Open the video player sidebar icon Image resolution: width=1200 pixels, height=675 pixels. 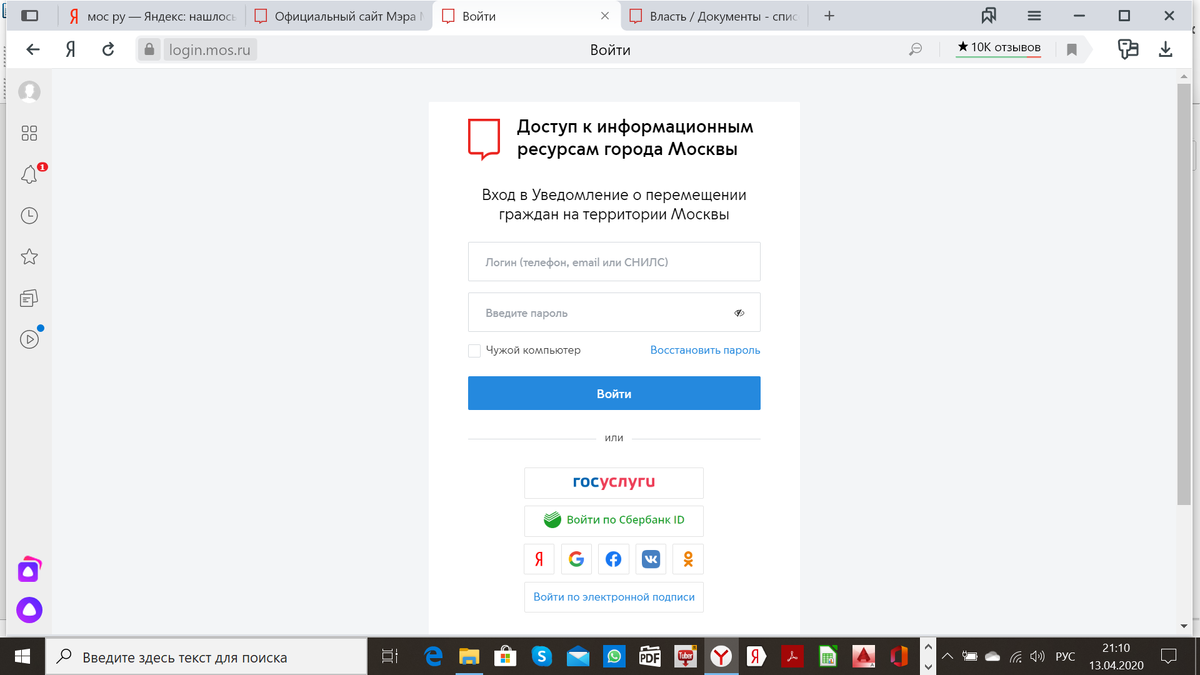point(29,338)
